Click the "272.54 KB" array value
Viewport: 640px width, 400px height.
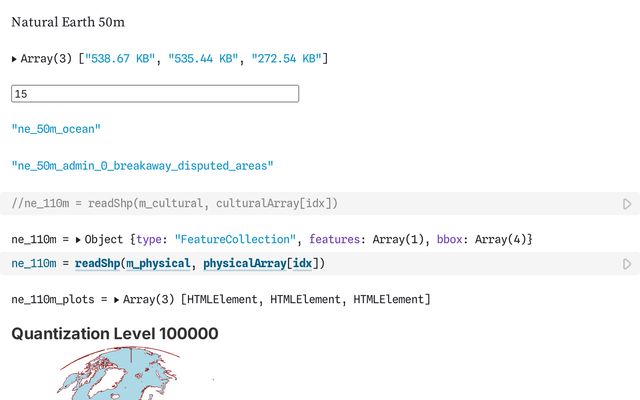tap(286, 60)
